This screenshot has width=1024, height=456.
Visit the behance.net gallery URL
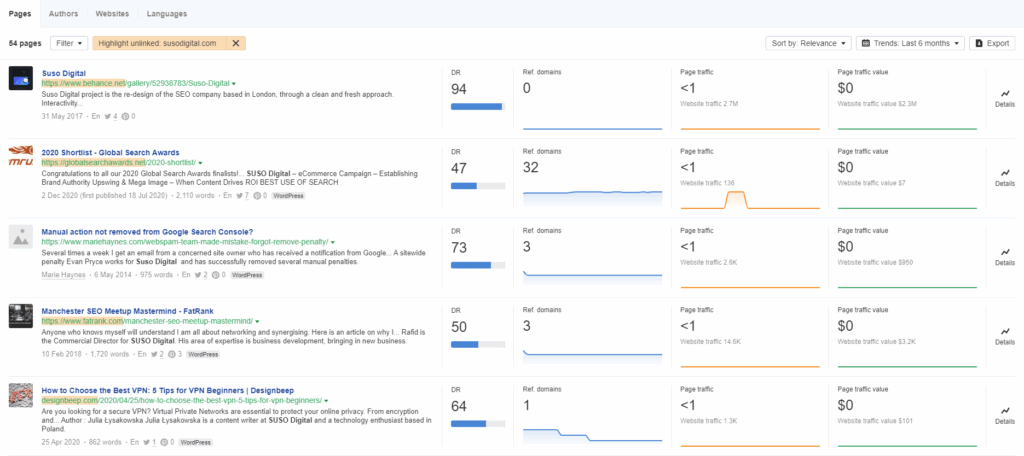(x=136, y=84)
